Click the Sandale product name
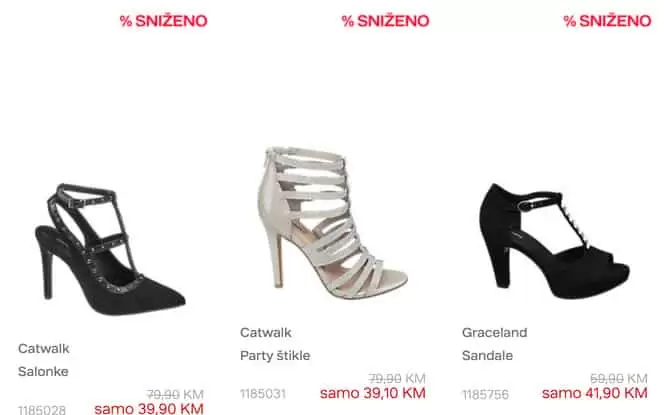This screenshot has width=664, height=415. [x=487, y=355]
